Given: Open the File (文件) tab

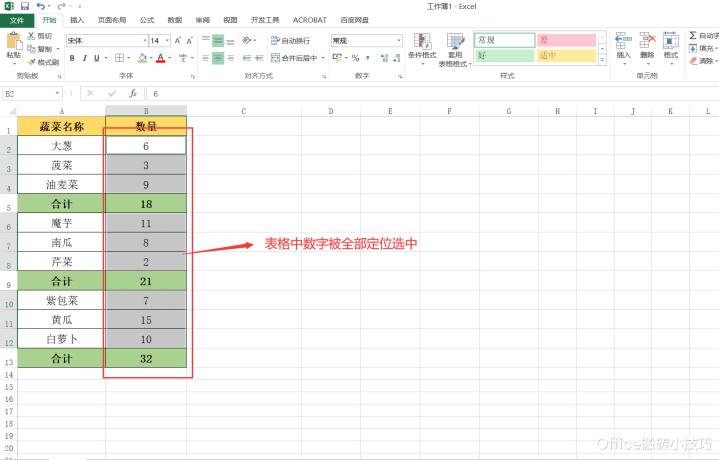Looking at the screenshot, I should (x=17, y=20).
